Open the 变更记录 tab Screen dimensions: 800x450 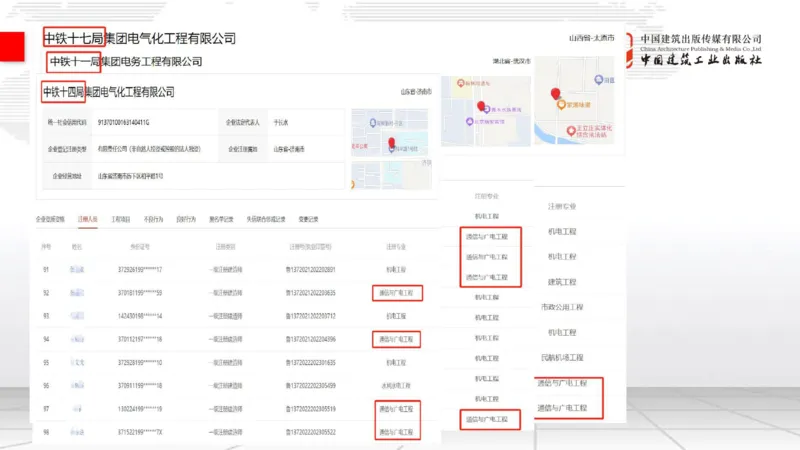[x=308, y=219]
